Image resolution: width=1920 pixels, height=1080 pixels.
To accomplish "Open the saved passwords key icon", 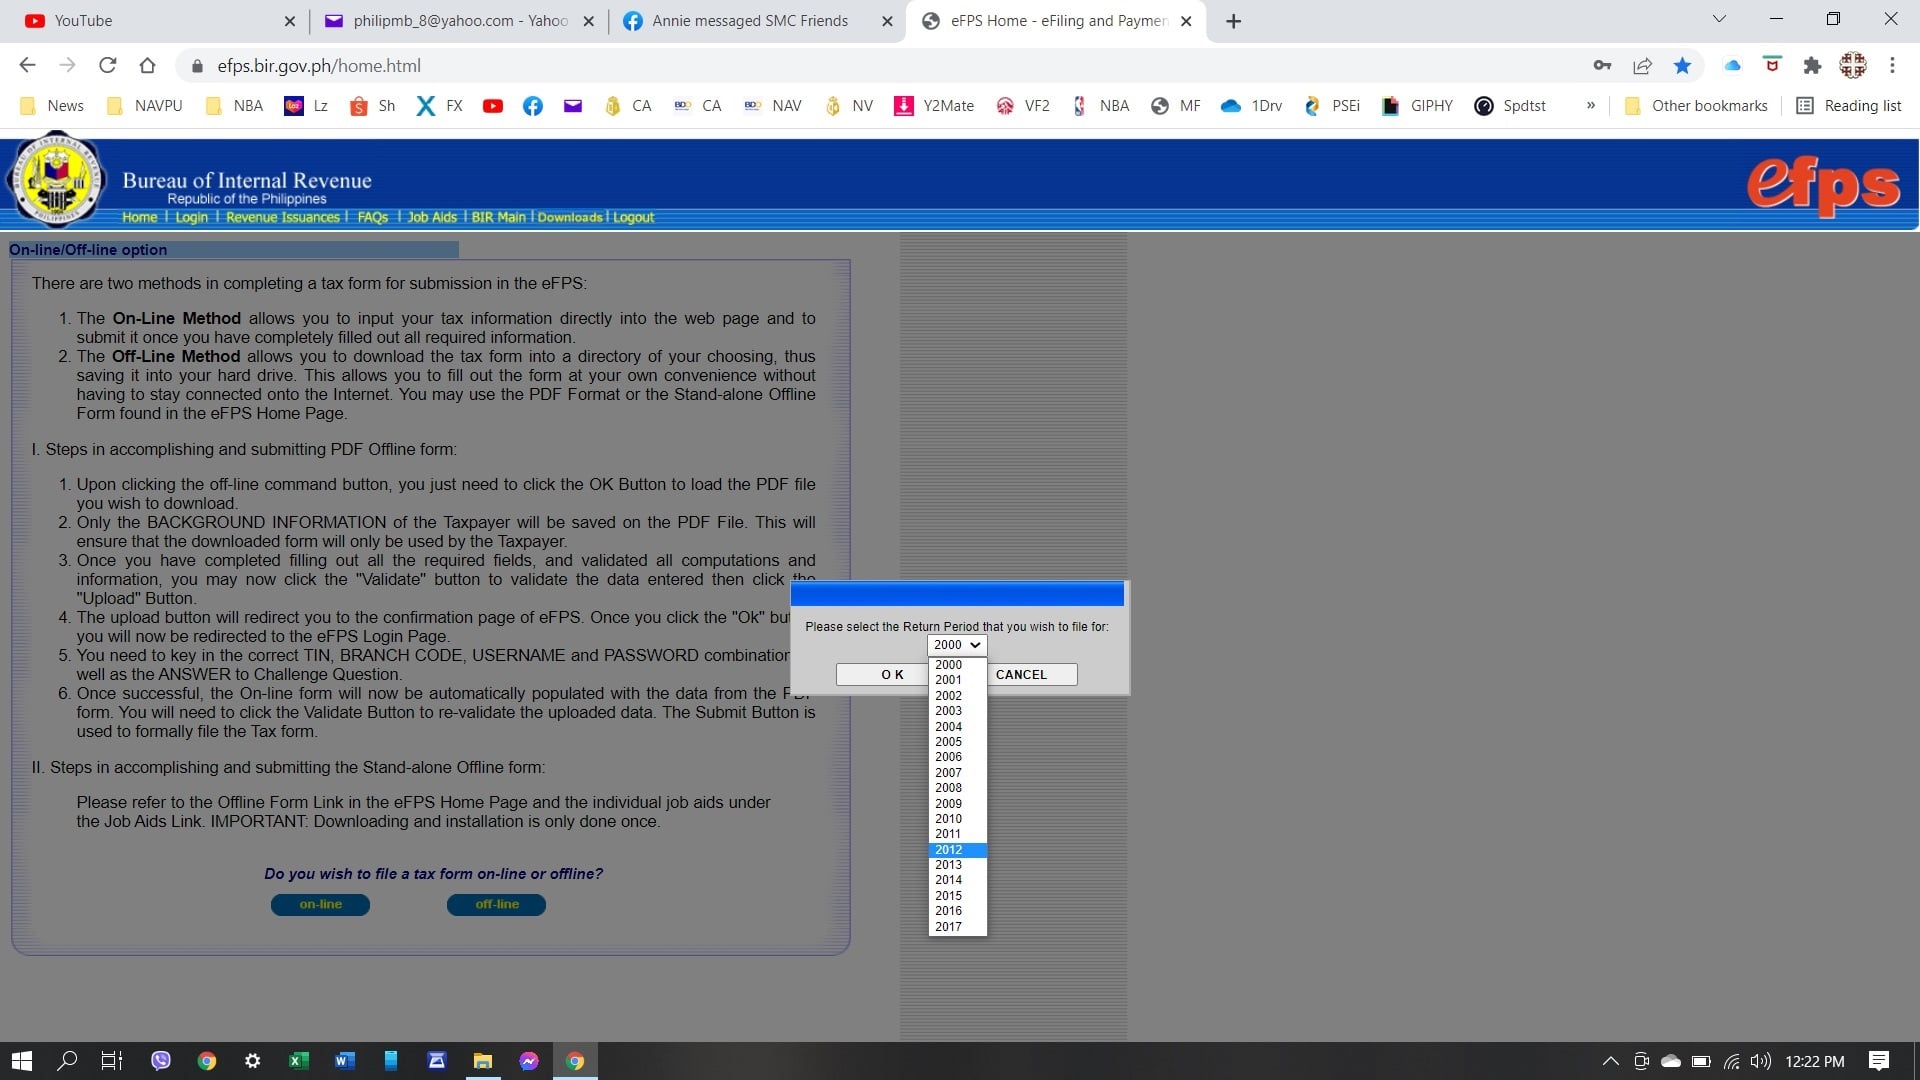I will (1602, 66).
